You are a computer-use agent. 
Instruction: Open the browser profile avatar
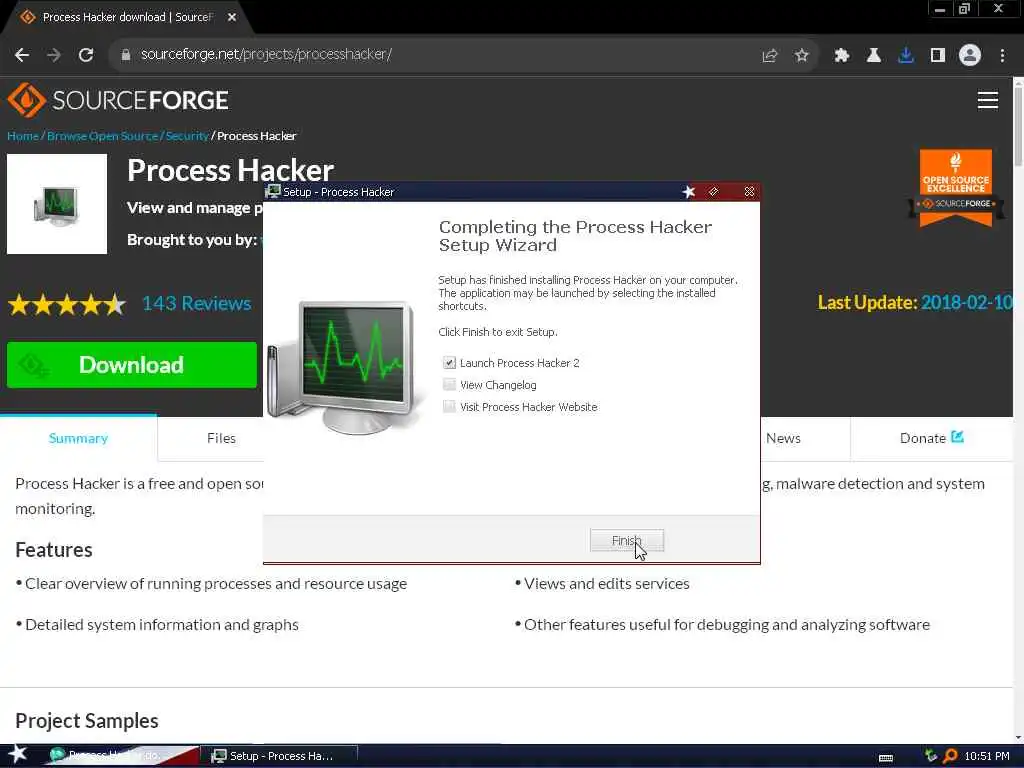click(970, 56)
